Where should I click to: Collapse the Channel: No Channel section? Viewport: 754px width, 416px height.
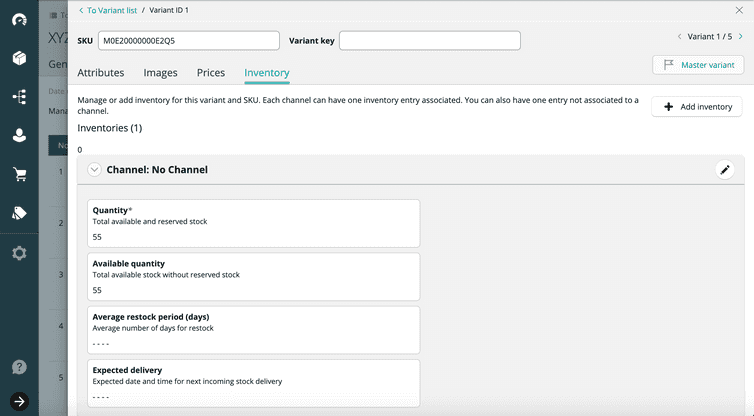pyautogui.click(x=95, y=170)
